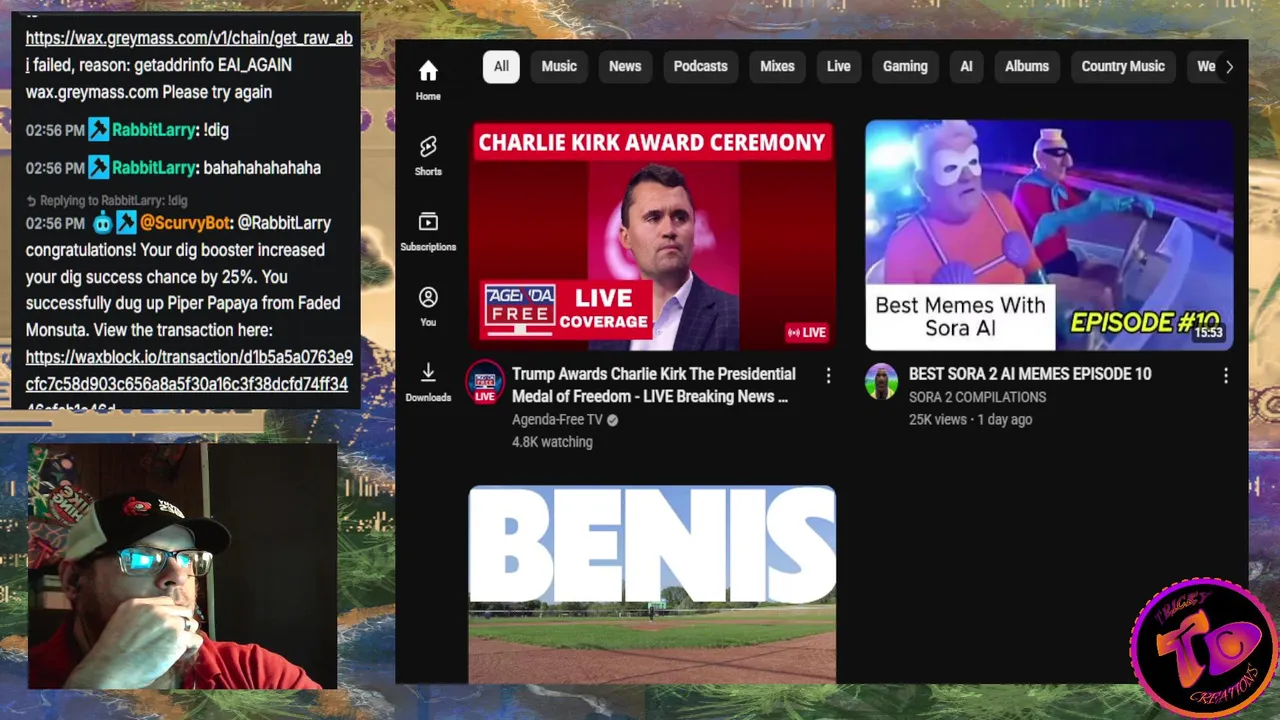
Task: Open YouTube Home in the sidebar
Action: click(x=428, y=81)
